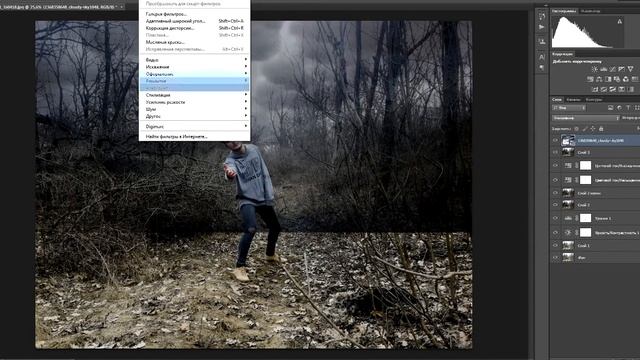Screen dimensions: 640x360
Task: Lock image pixels (brush) icon
Action: pyautogui.click(x=584, y=129)
